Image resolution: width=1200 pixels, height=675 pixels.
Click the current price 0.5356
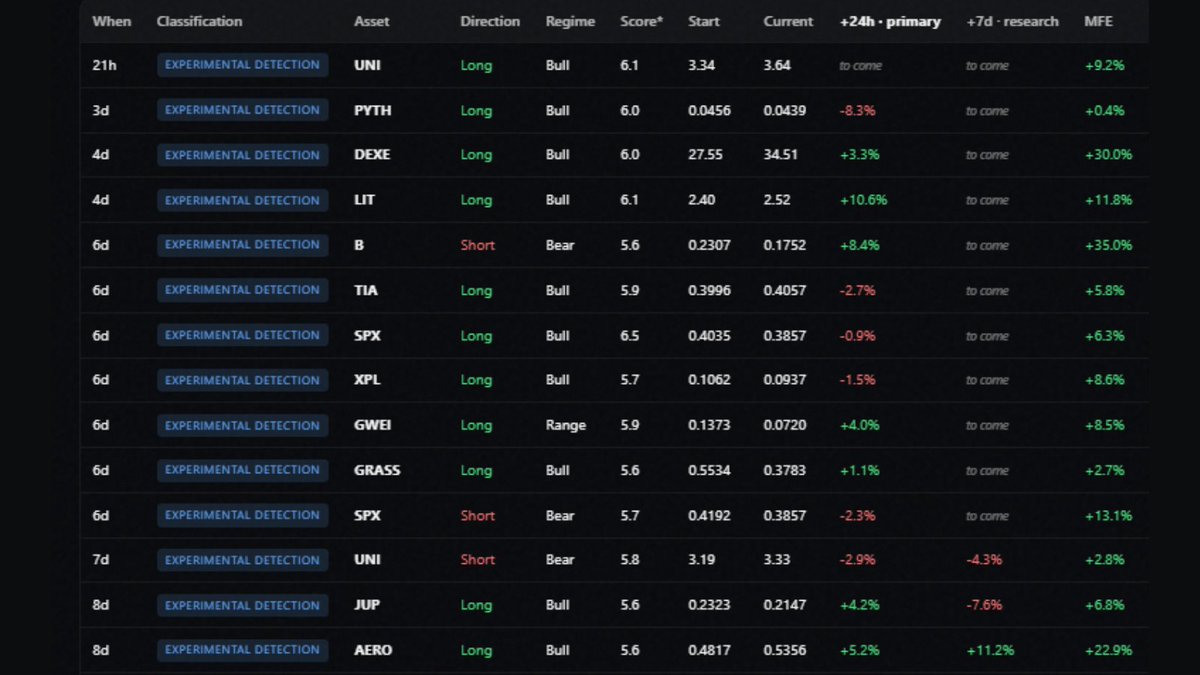point(784,650)
